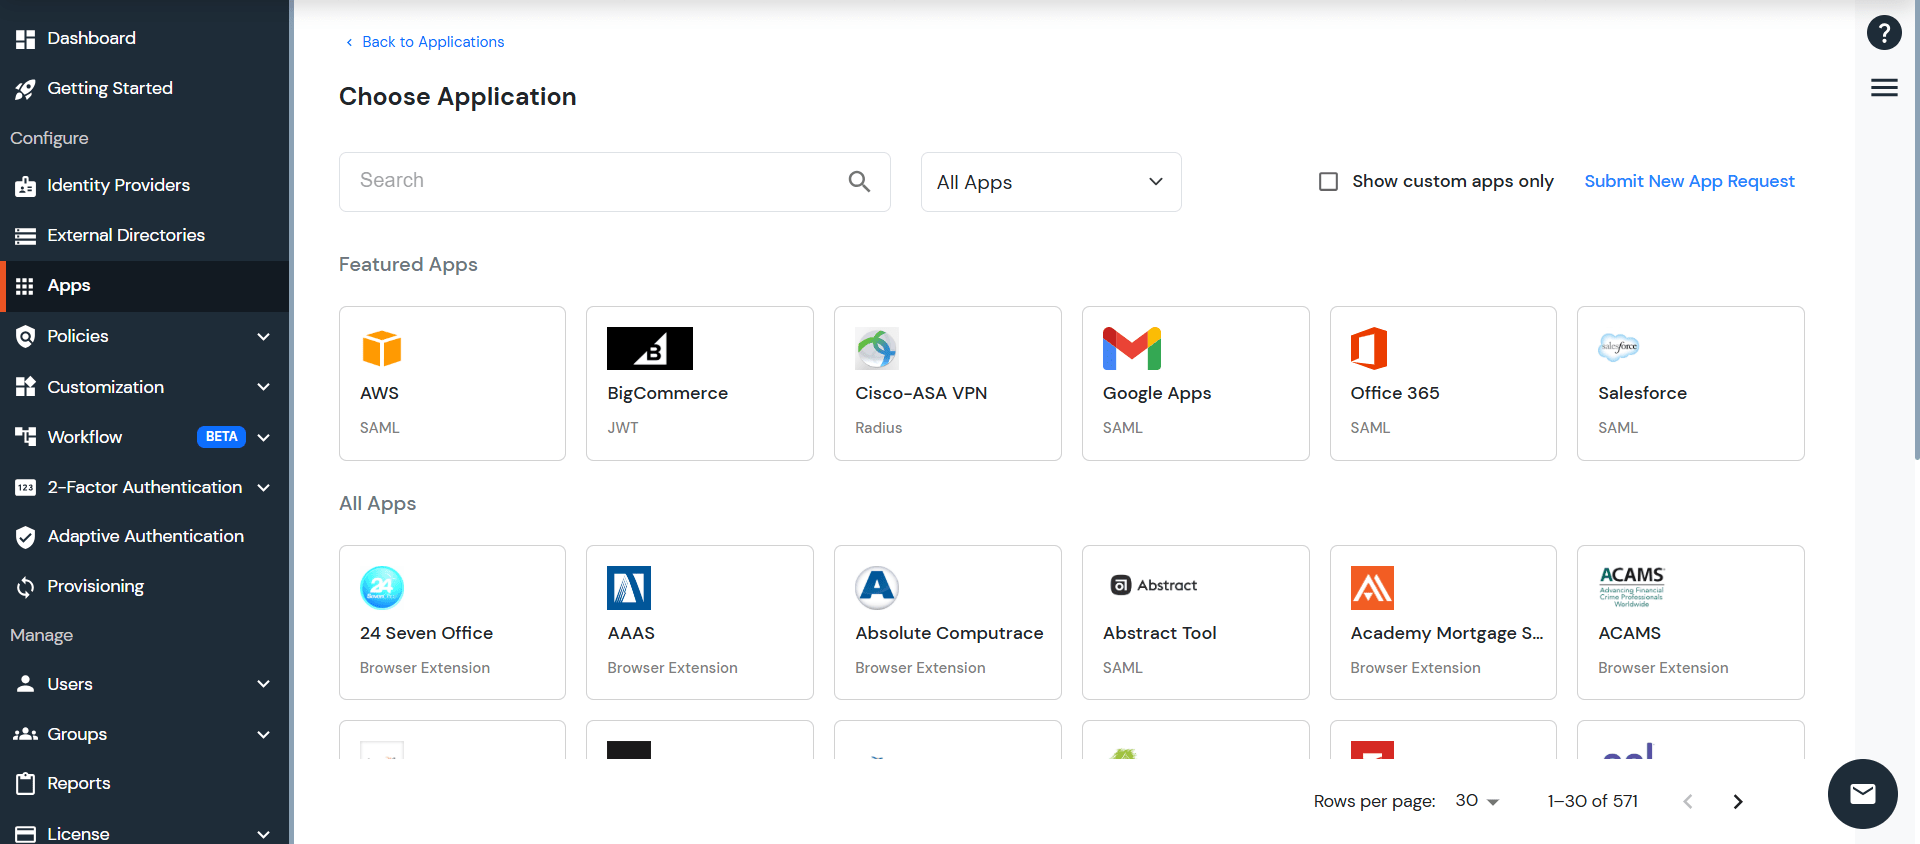Click the Academy Mortgage logo
The image size is (1920, 844).
1372,588
